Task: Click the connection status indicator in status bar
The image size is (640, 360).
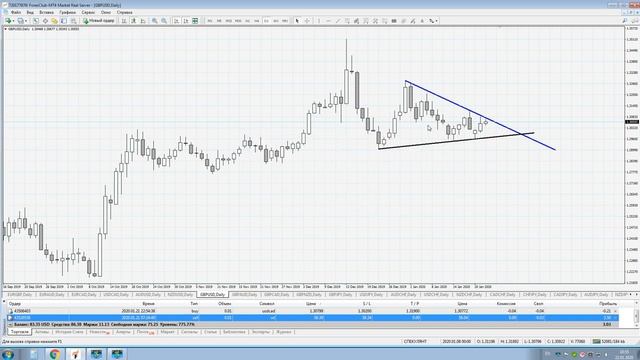Action: (609, 341)
